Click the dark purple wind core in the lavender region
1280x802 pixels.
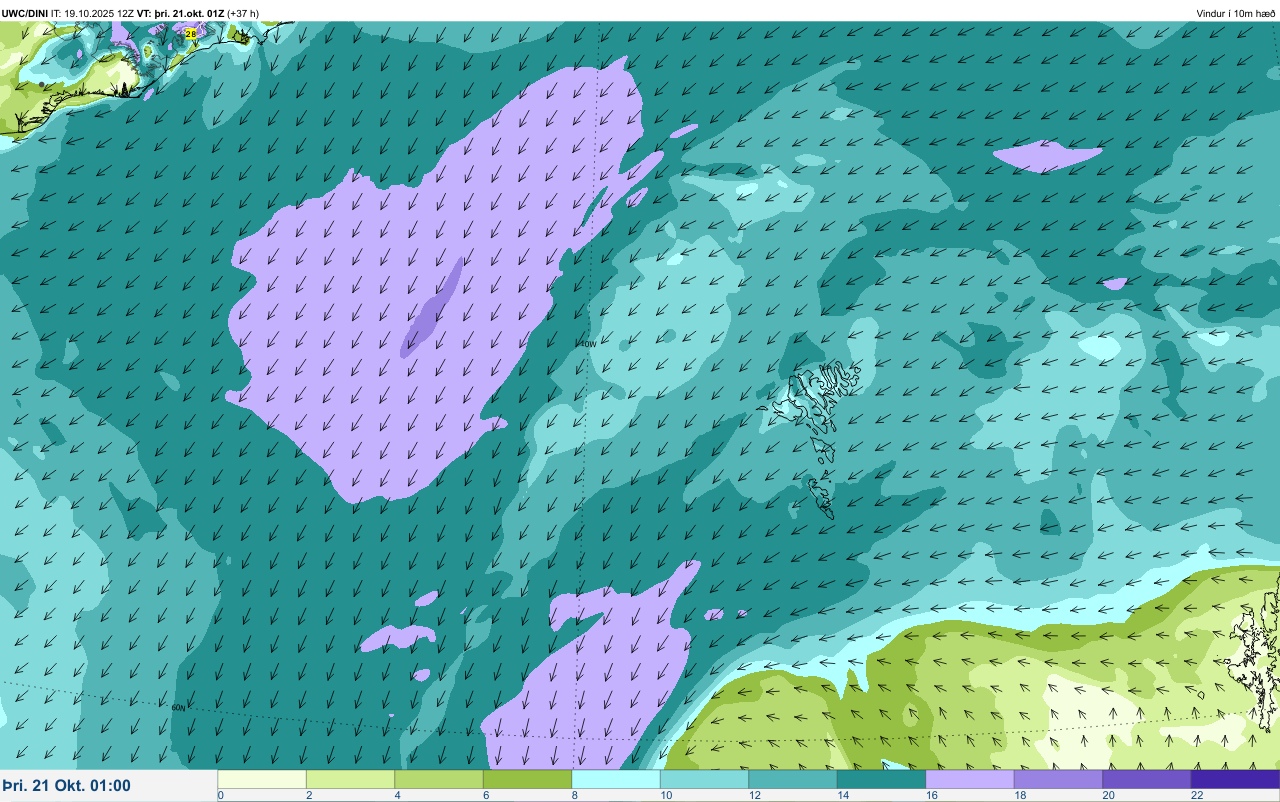(x=432, y=308)
